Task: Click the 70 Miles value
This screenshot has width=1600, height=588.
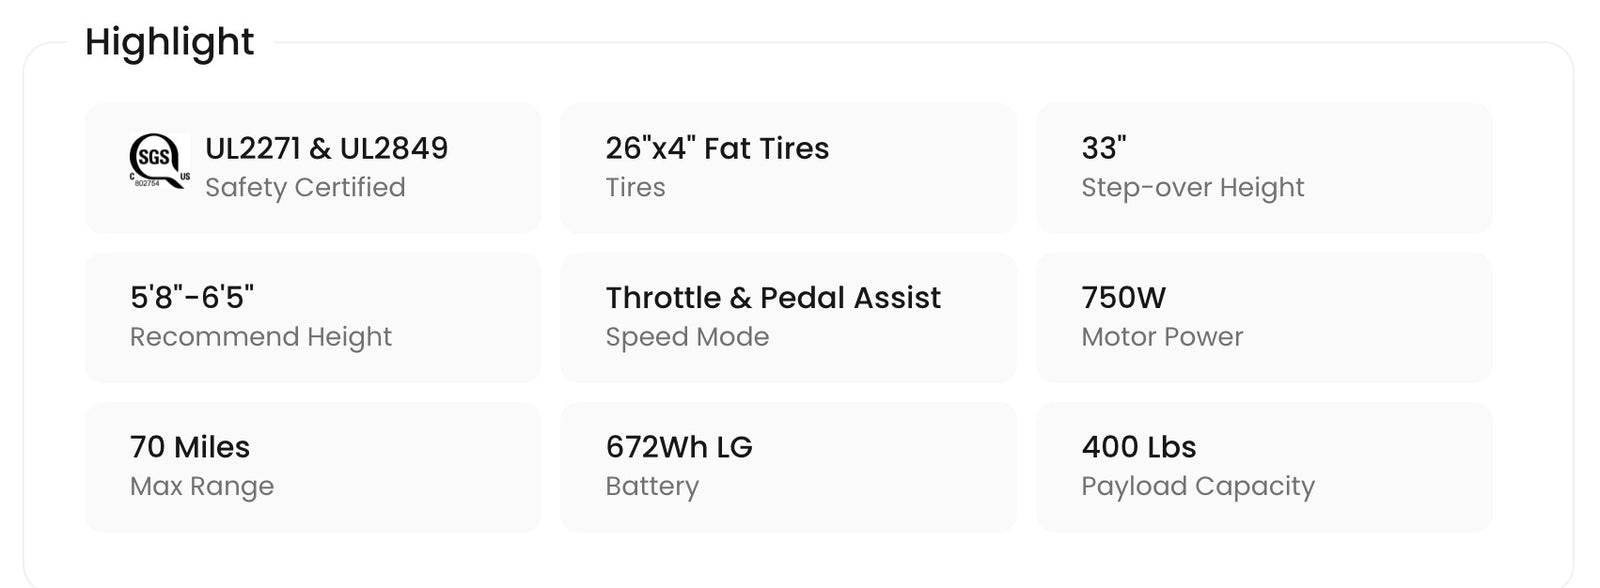Action: click(190, 447)
